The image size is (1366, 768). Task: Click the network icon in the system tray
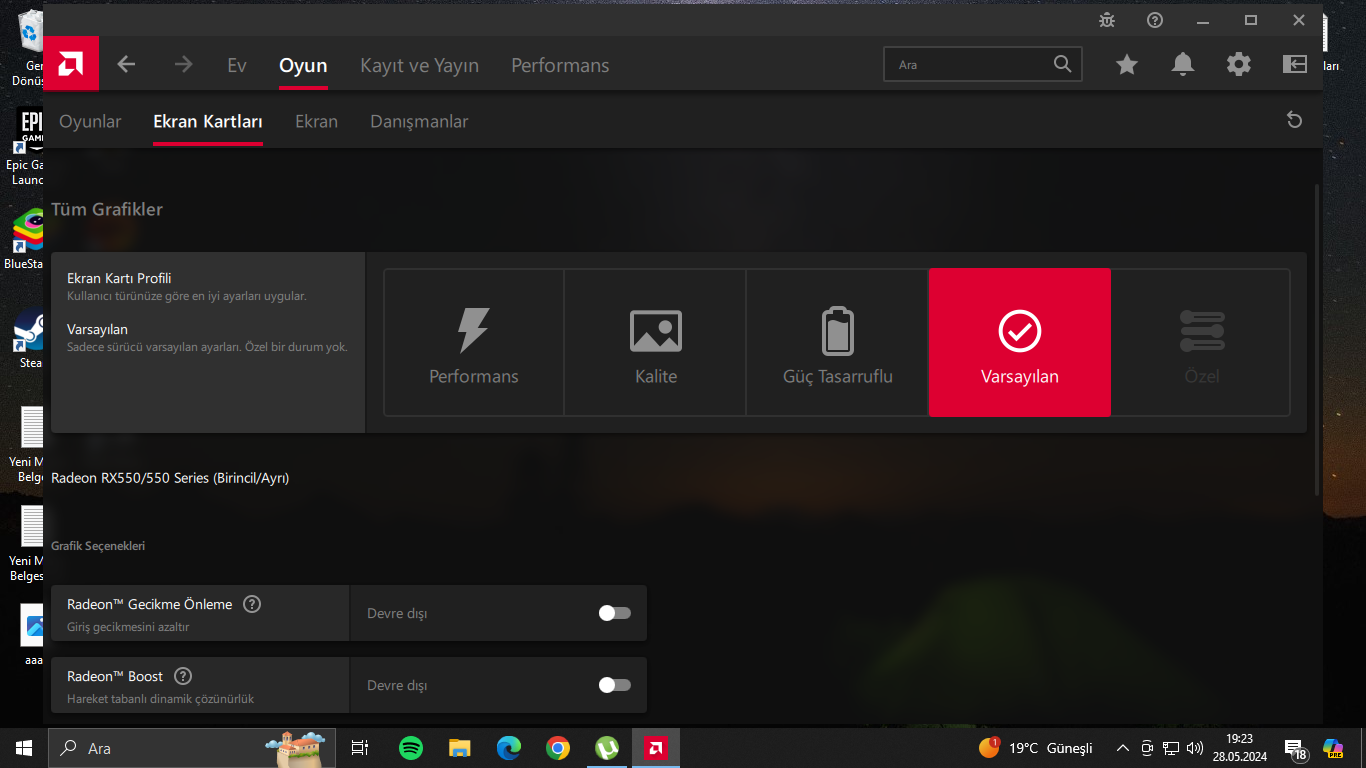point(1171,748)
